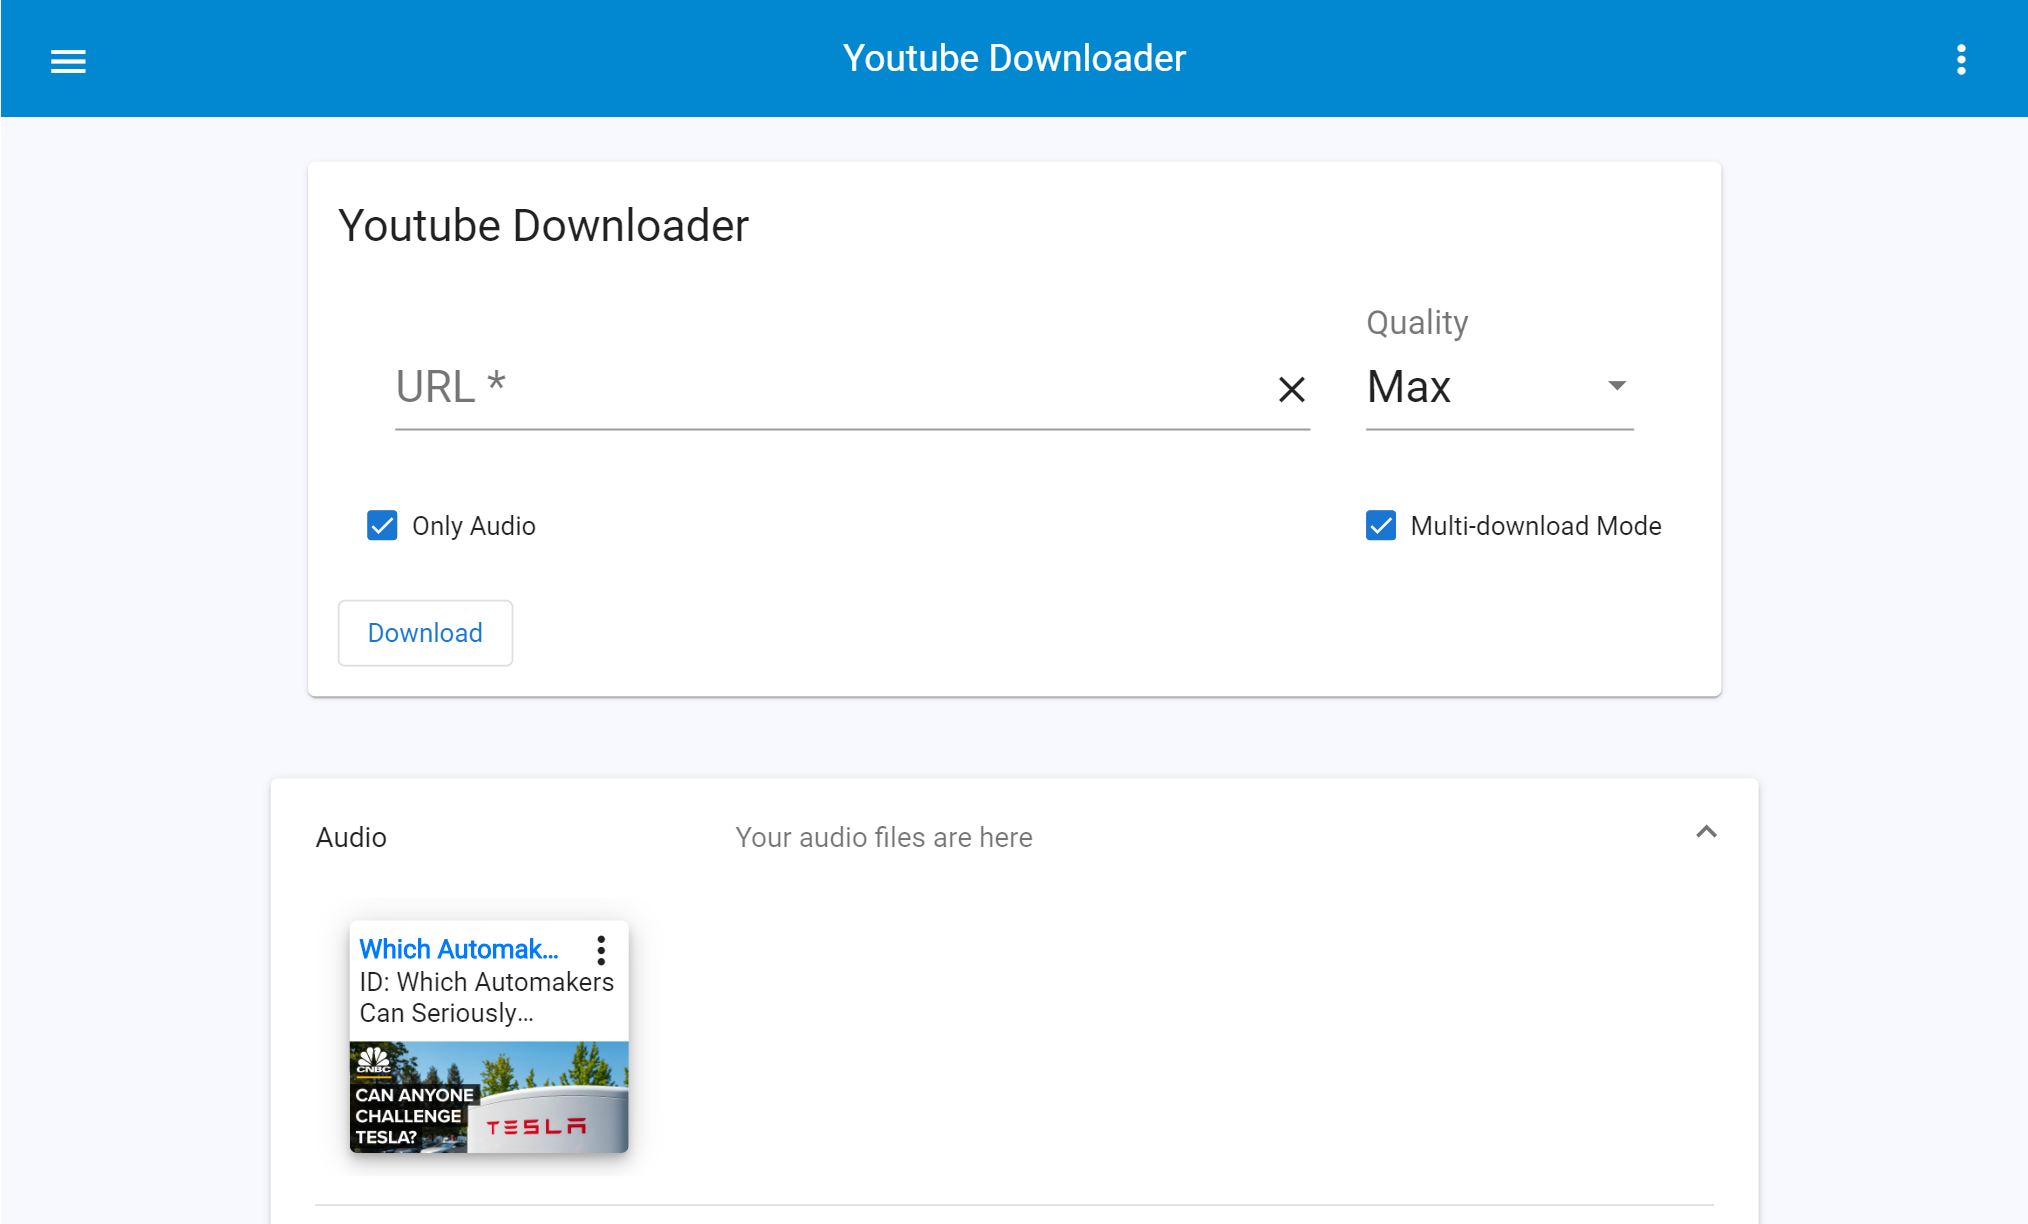Open the hamburger navigation menu
Viewport: 2028px width, 1224px height.
pos(68,61)
